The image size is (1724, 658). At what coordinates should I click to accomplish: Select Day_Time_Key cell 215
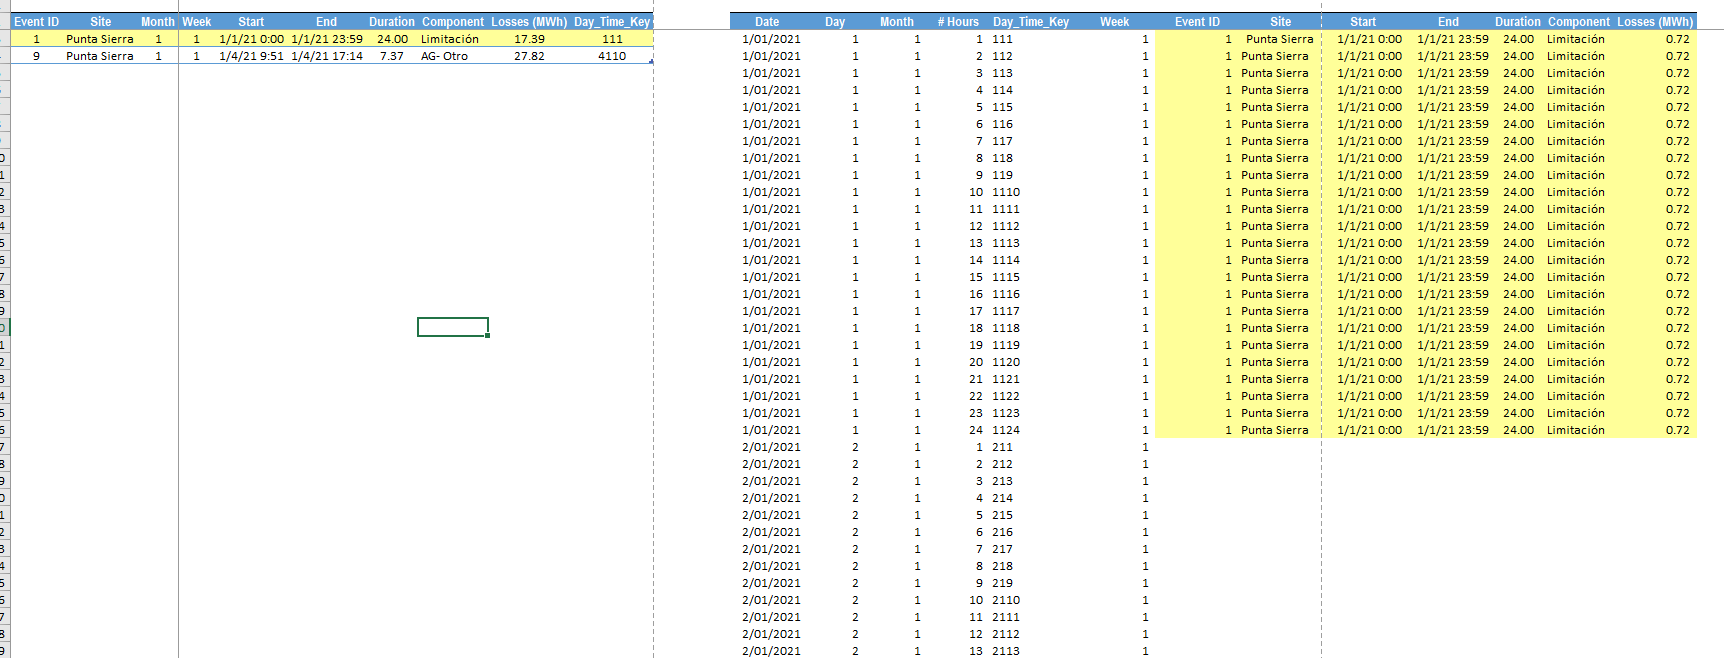1002,515
